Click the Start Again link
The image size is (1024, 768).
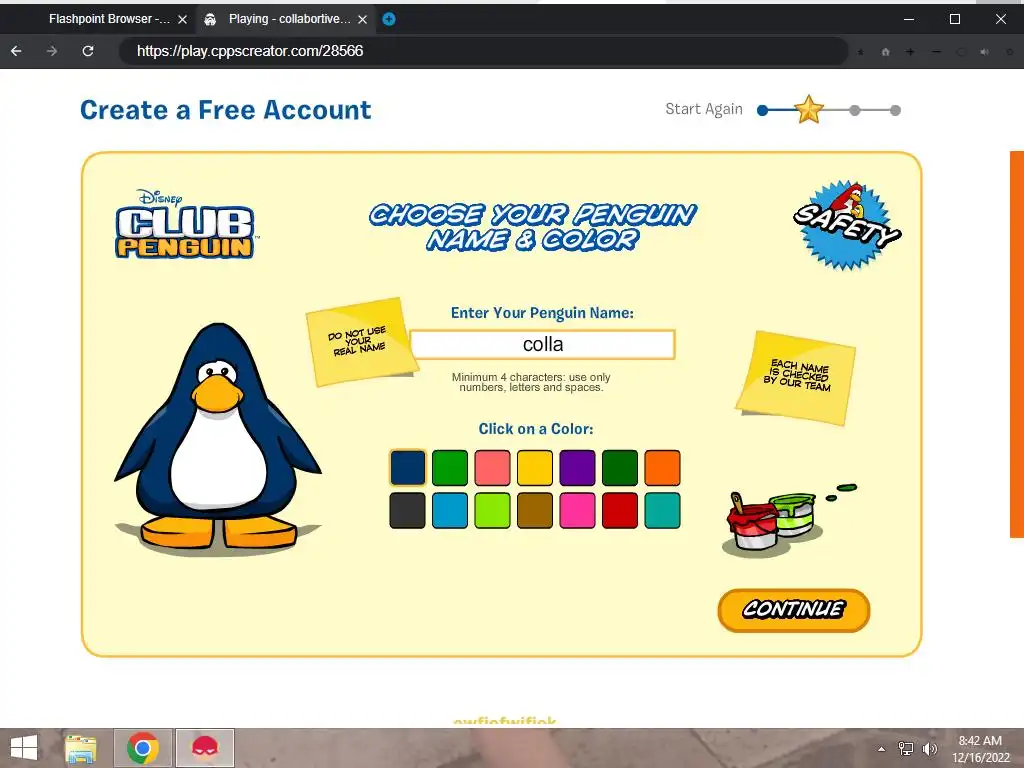704,109
